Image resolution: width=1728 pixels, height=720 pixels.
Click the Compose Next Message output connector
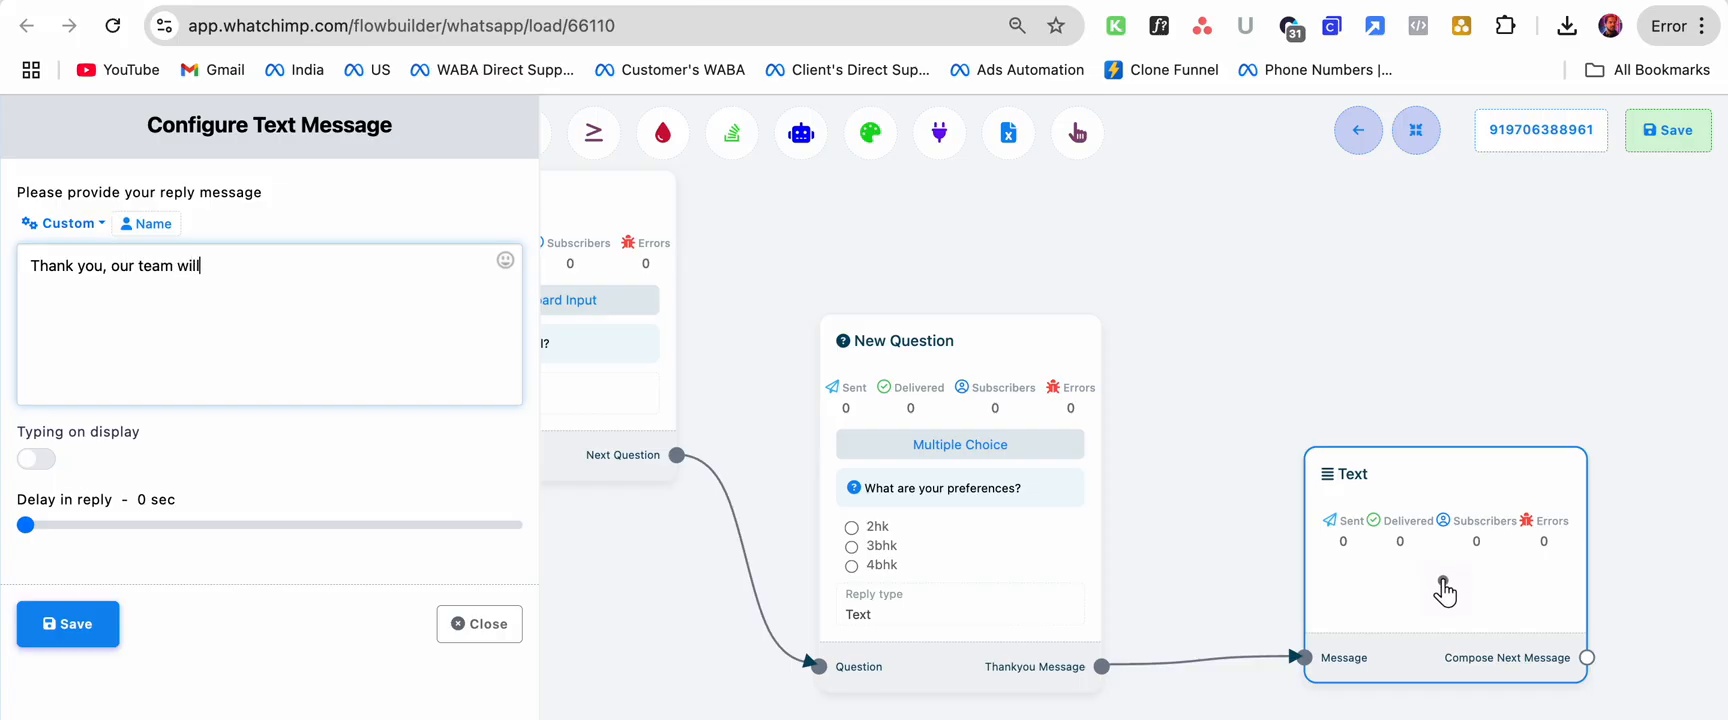pos(1587,658)
